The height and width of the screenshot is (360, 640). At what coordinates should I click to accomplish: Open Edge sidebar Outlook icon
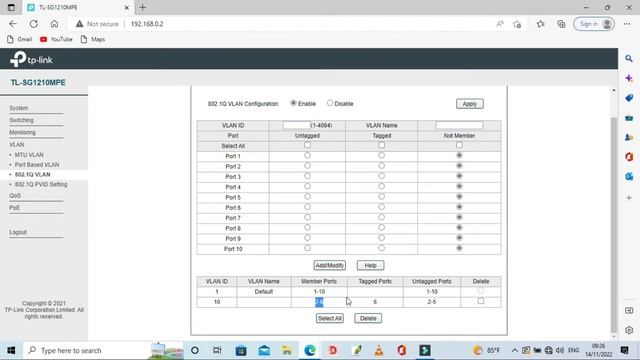coord(629,176)
